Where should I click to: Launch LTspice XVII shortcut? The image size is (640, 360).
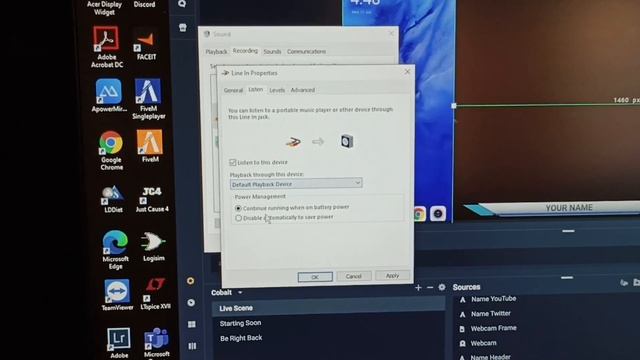[155, 294]
